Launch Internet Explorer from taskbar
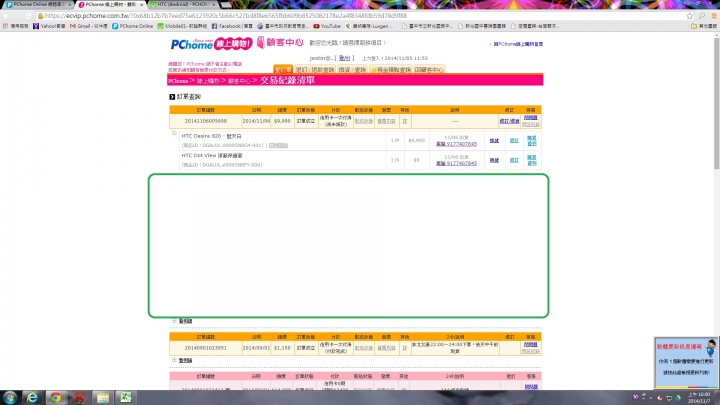Viewport: 720px width, 405px height. [32, 397]
